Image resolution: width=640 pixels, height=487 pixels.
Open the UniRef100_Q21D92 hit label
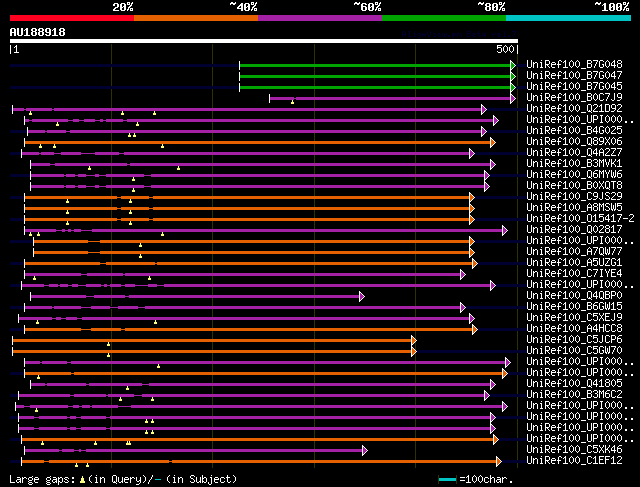574,109
